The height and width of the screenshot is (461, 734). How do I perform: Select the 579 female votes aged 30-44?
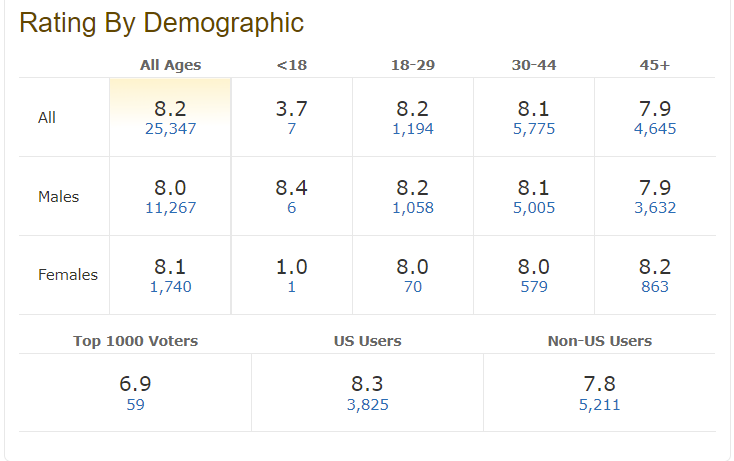point(534,287)
